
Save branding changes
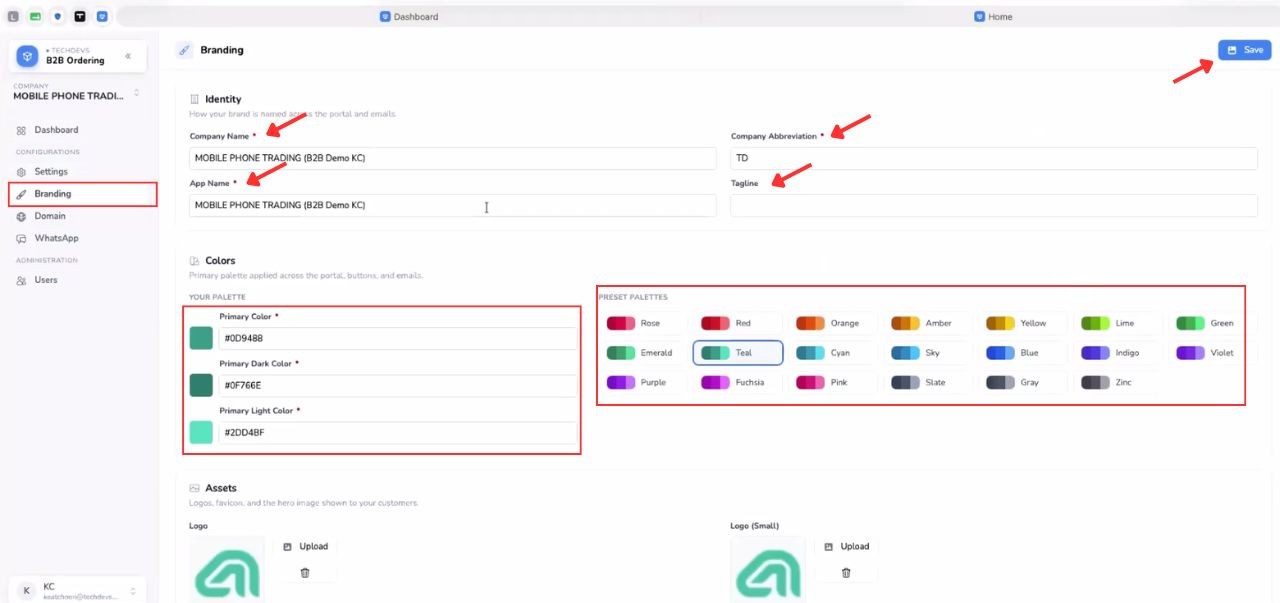click(1244, 50)
